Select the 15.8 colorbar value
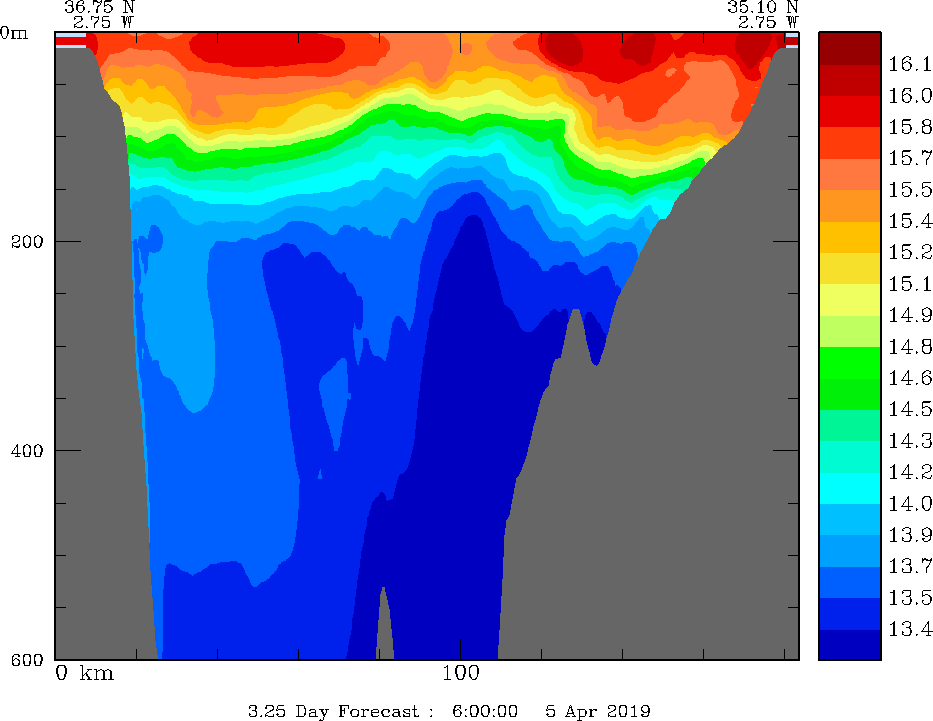The width and height of the screenshot is (933, 721). coord(910,127)
